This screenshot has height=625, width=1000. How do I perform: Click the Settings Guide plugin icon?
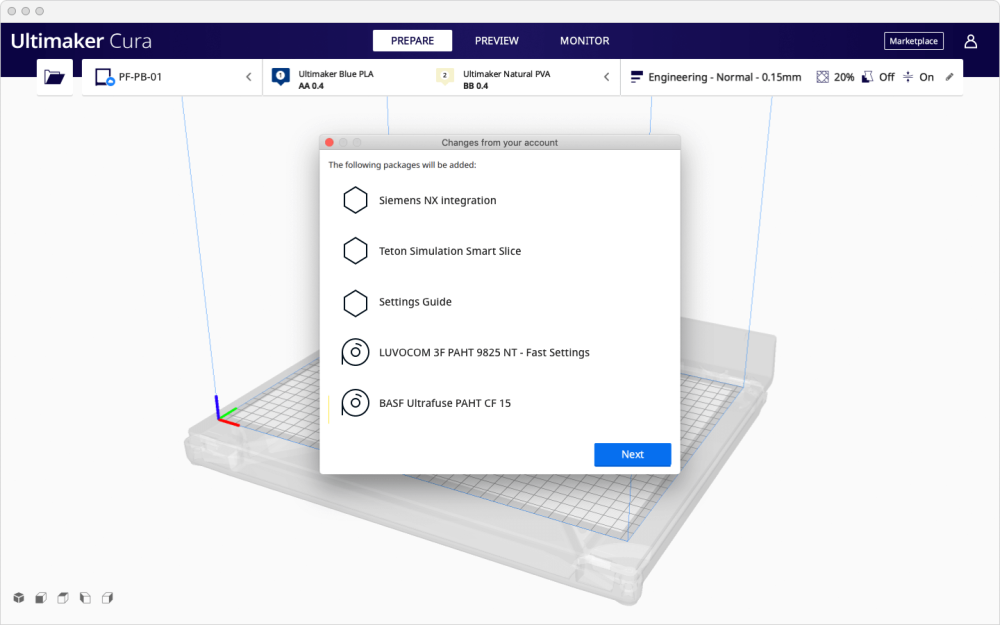(355, 302)
